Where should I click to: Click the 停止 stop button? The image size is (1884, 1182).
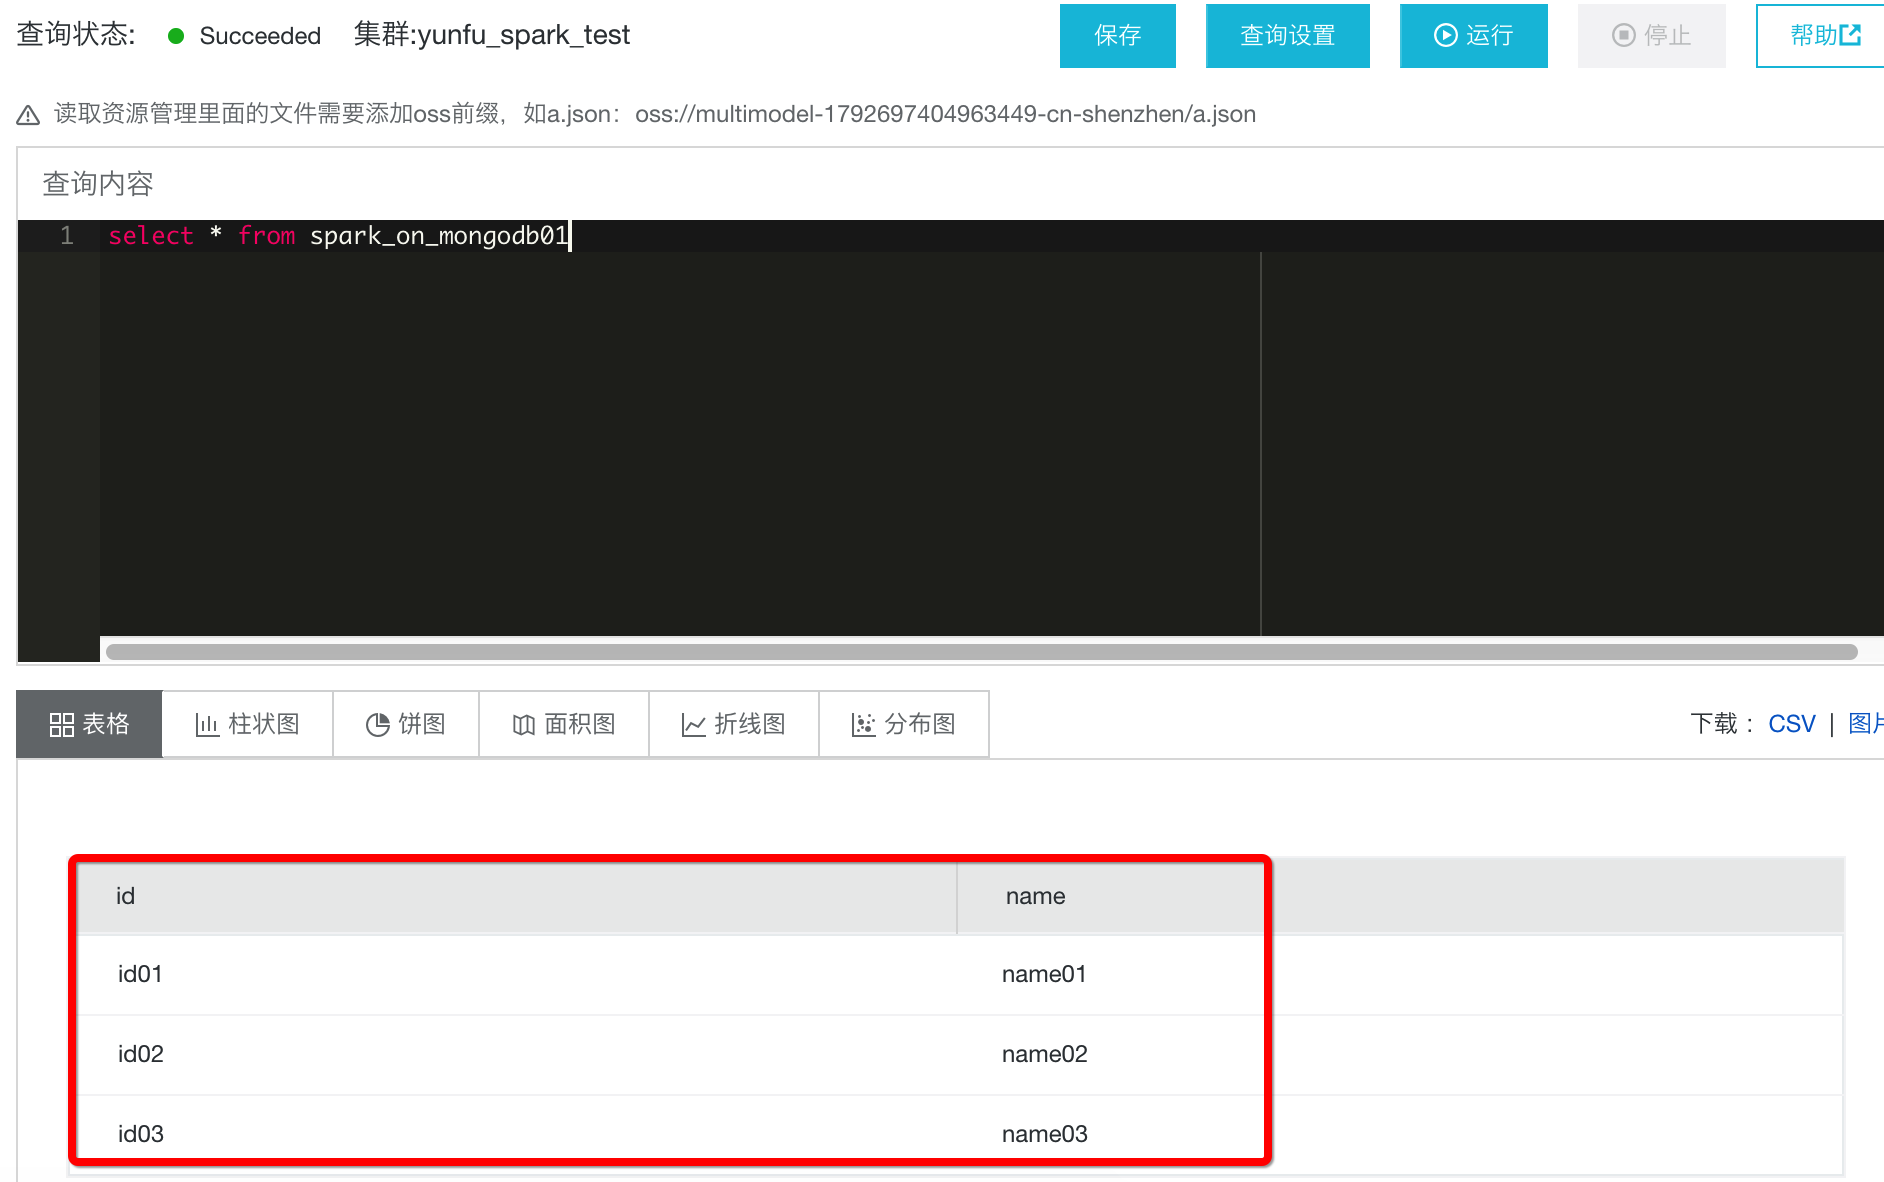pyautogui.click(x=1651, y=36)
